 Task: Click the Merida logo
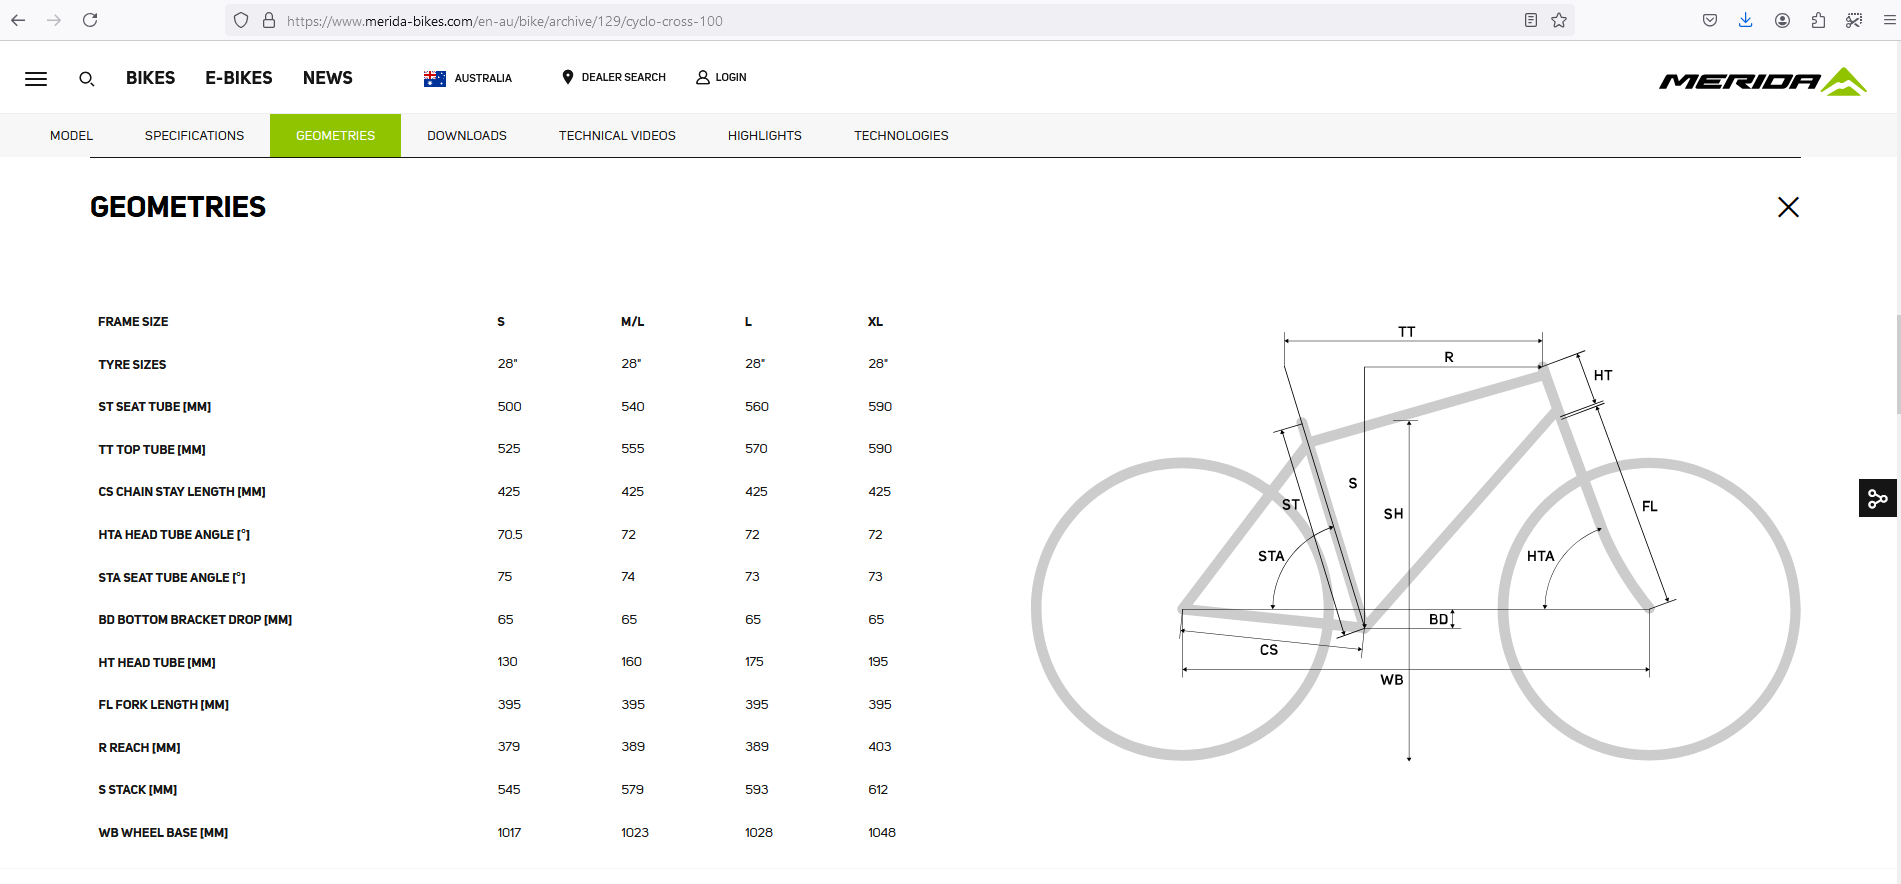(1762, 81)
